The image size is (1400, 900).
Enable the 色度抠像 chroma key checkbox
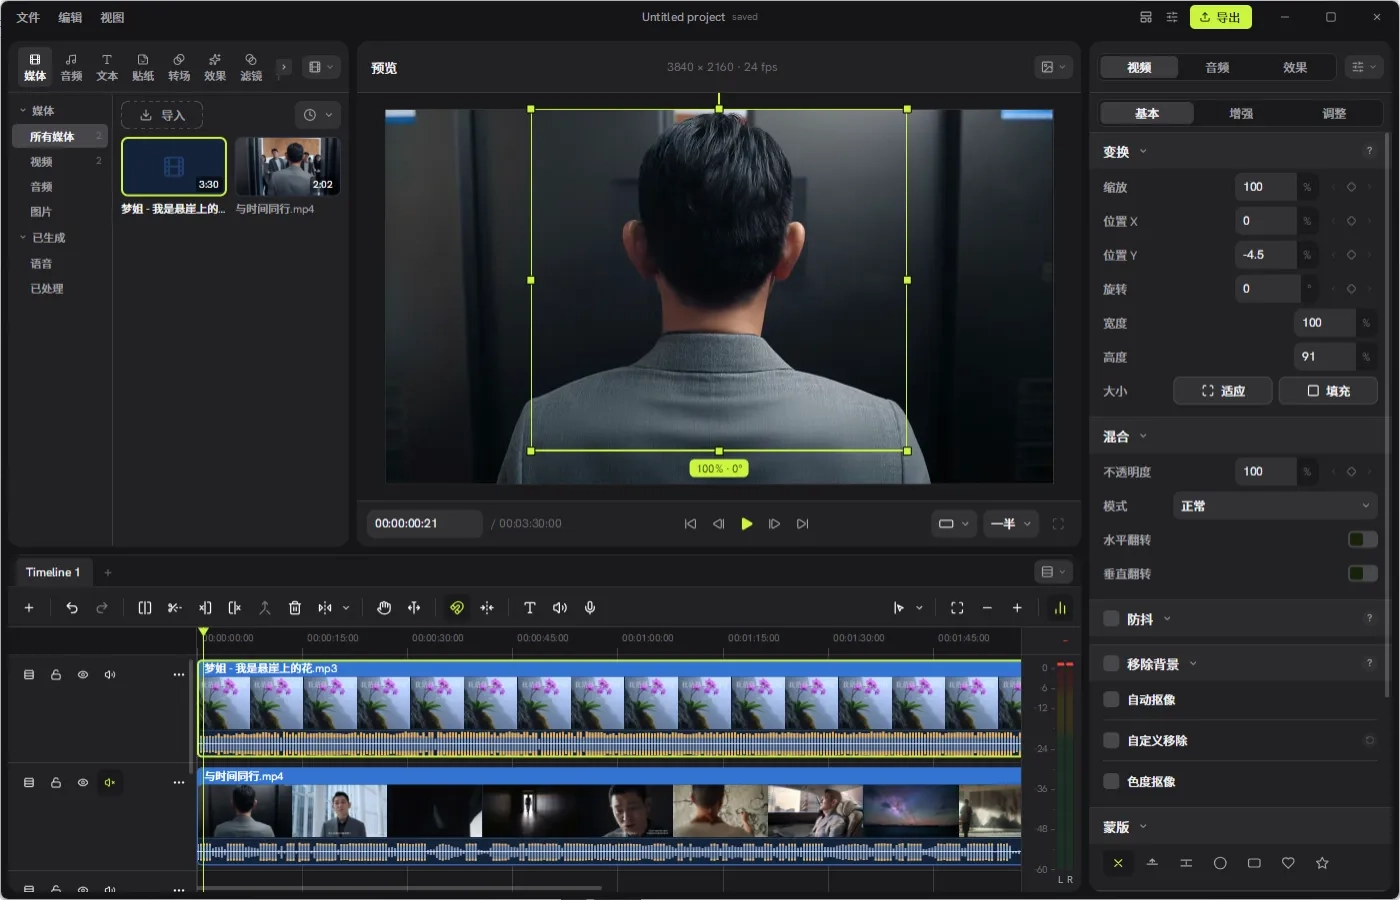tap(1111, 781)
